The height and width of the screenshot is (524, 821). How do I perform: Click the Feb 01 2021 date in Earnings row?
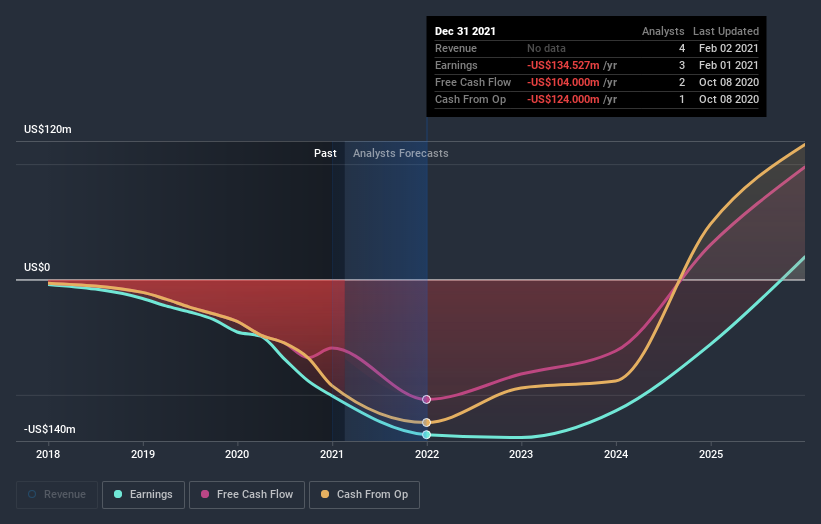(729, 65)
